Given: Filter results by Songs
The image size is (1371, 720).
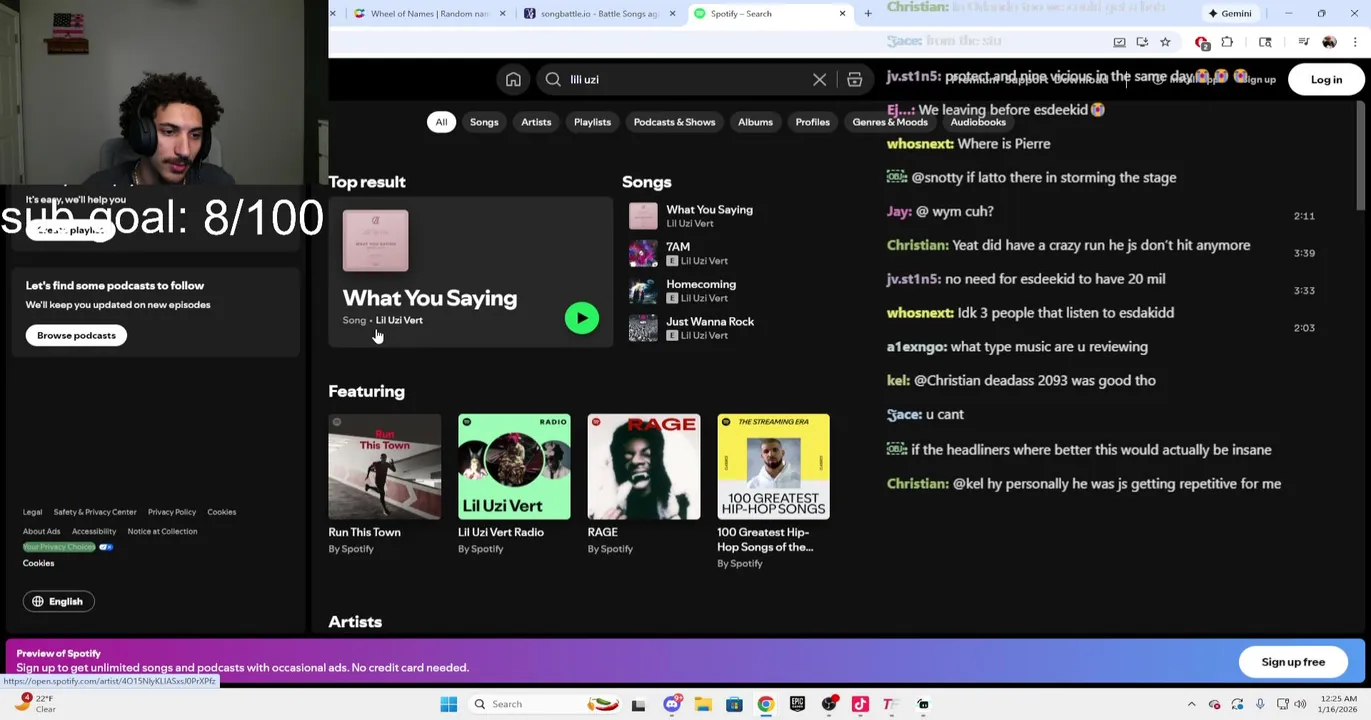Looking at the screenshot, I should [484, 122].
